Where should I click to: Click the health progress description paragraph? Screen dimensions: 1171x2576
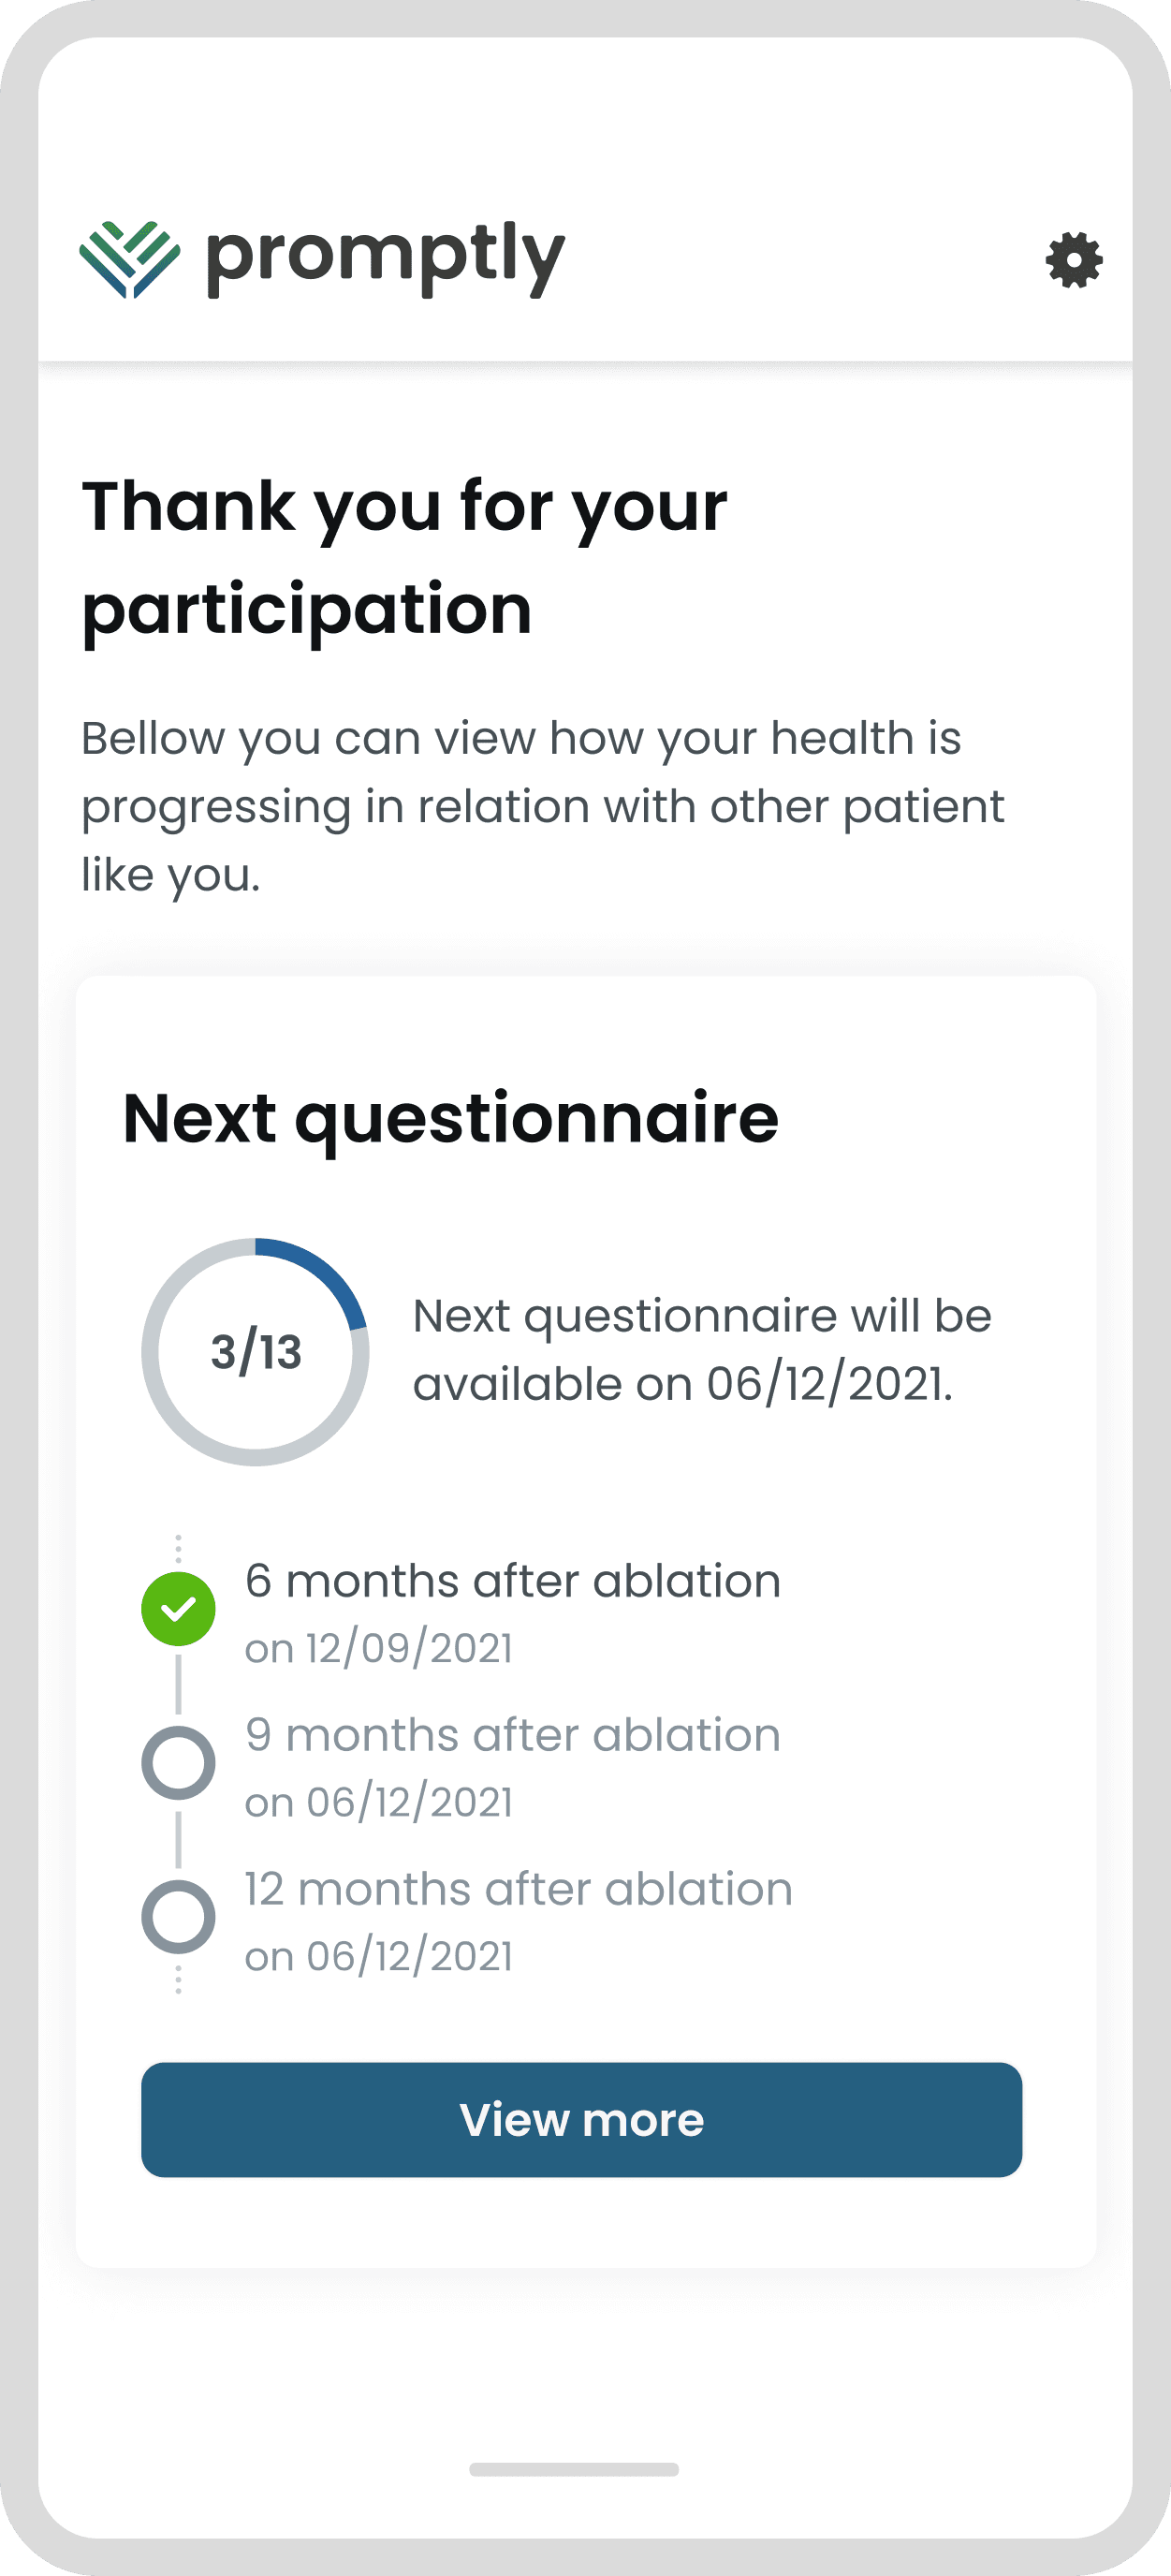(x=542, y=806)
